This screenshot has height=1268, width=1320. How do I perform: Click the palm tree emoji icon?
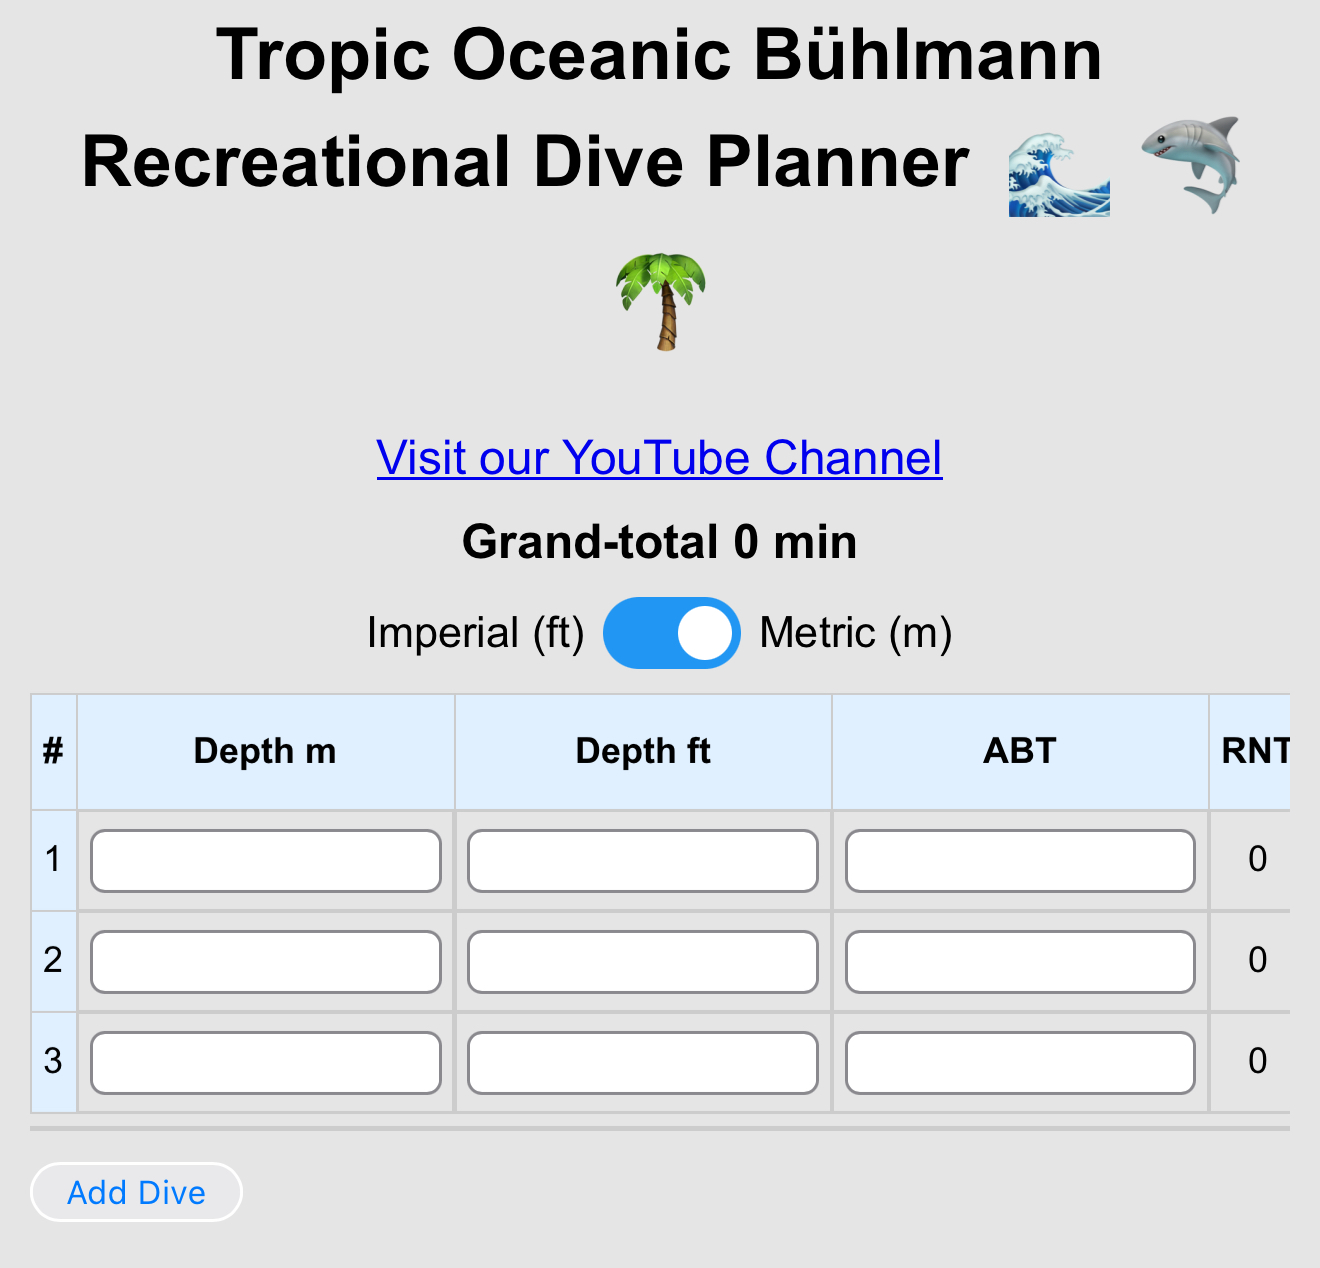661,301
